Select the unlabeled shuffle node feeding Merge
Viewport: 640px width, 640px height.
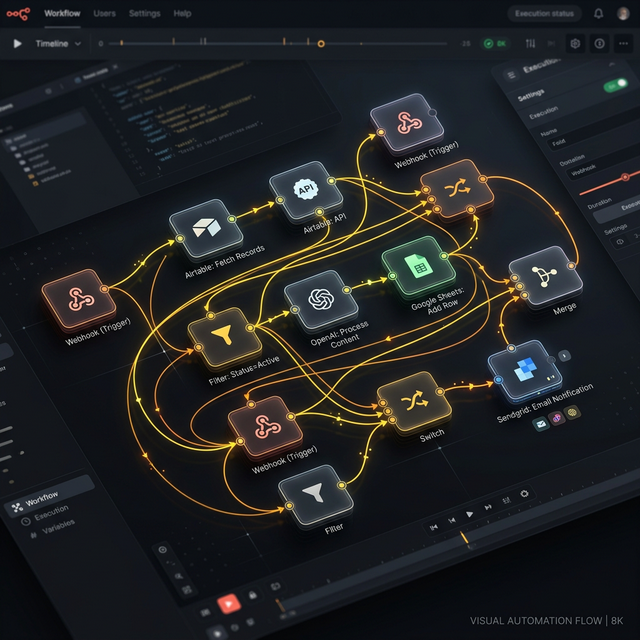[457, 189]
